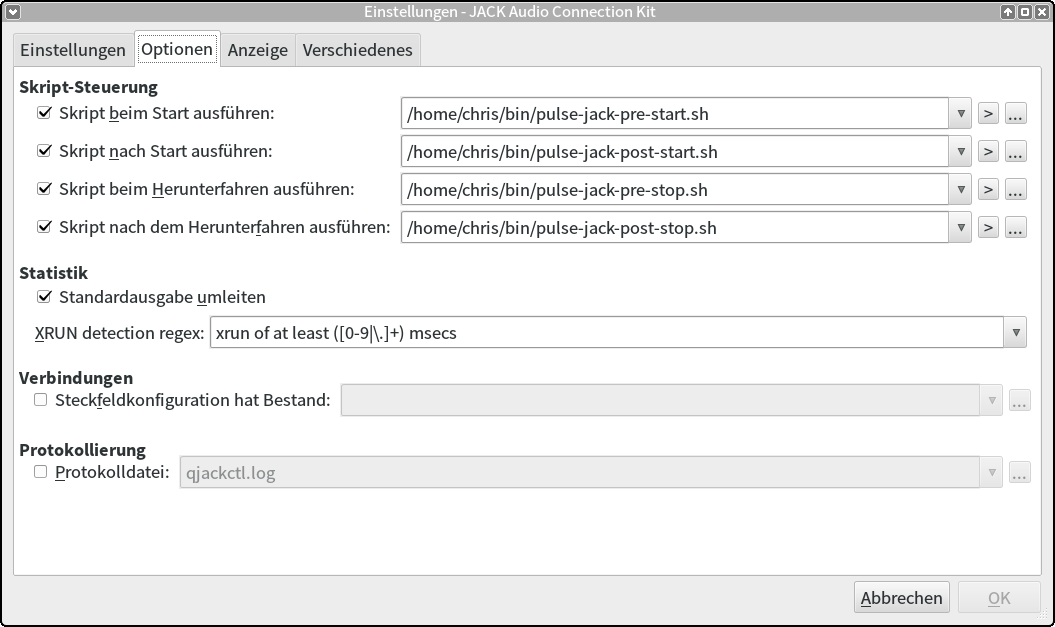Open the Anzeige tab
The image size is (1055, 627).
258,50
